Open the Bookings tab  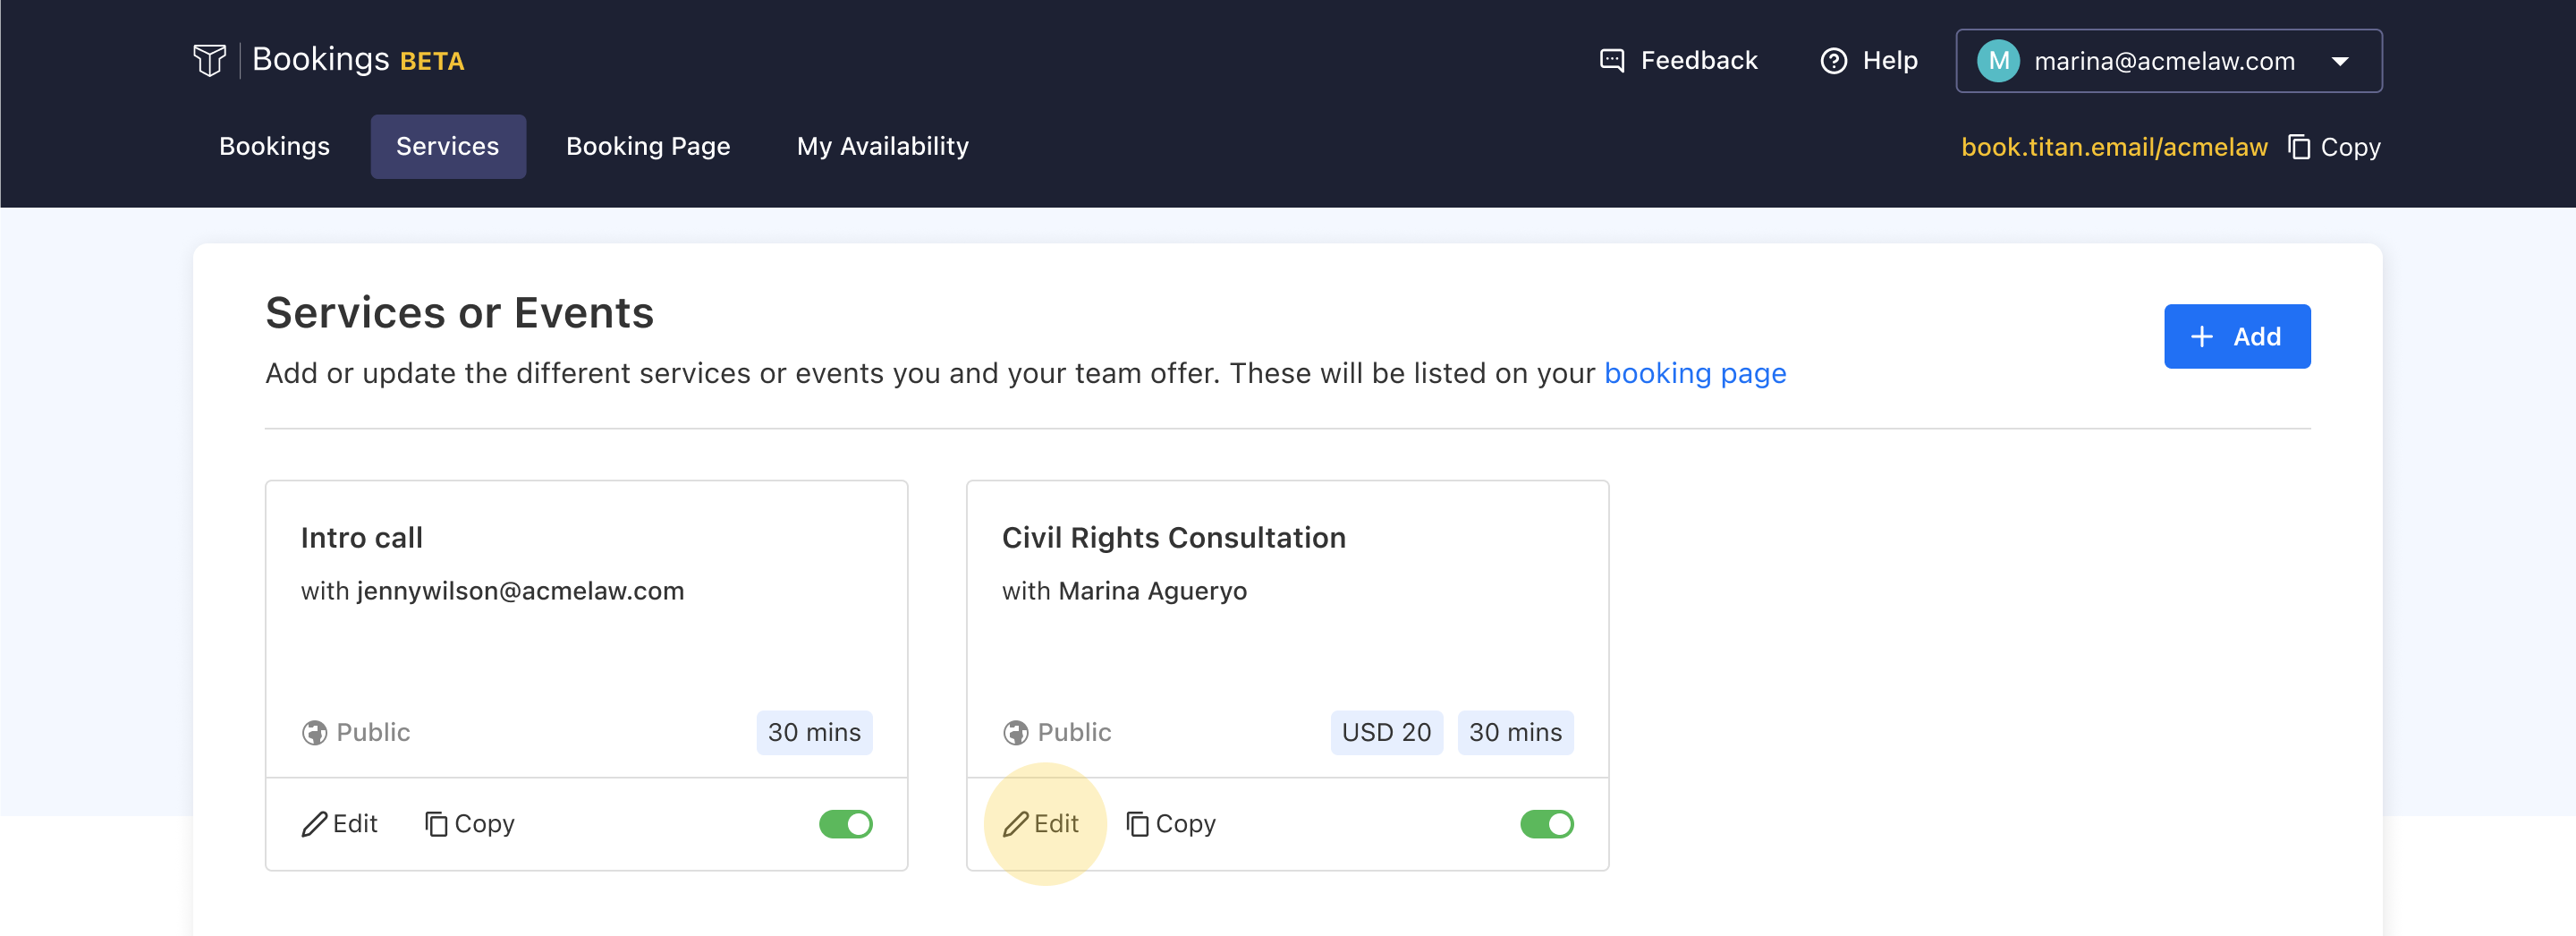tap(274, 147)
